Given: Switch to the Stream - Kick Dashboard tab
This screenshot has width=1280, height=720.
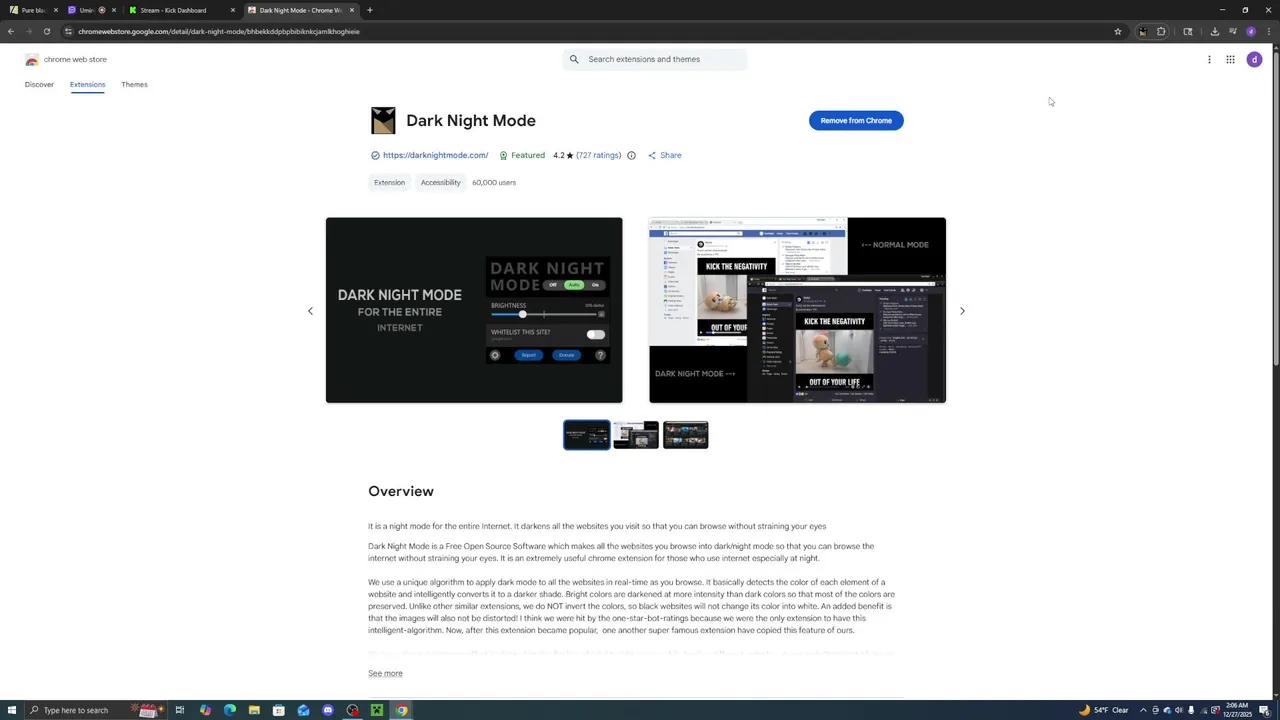Looking at the screenshot, I should (180, 10).
